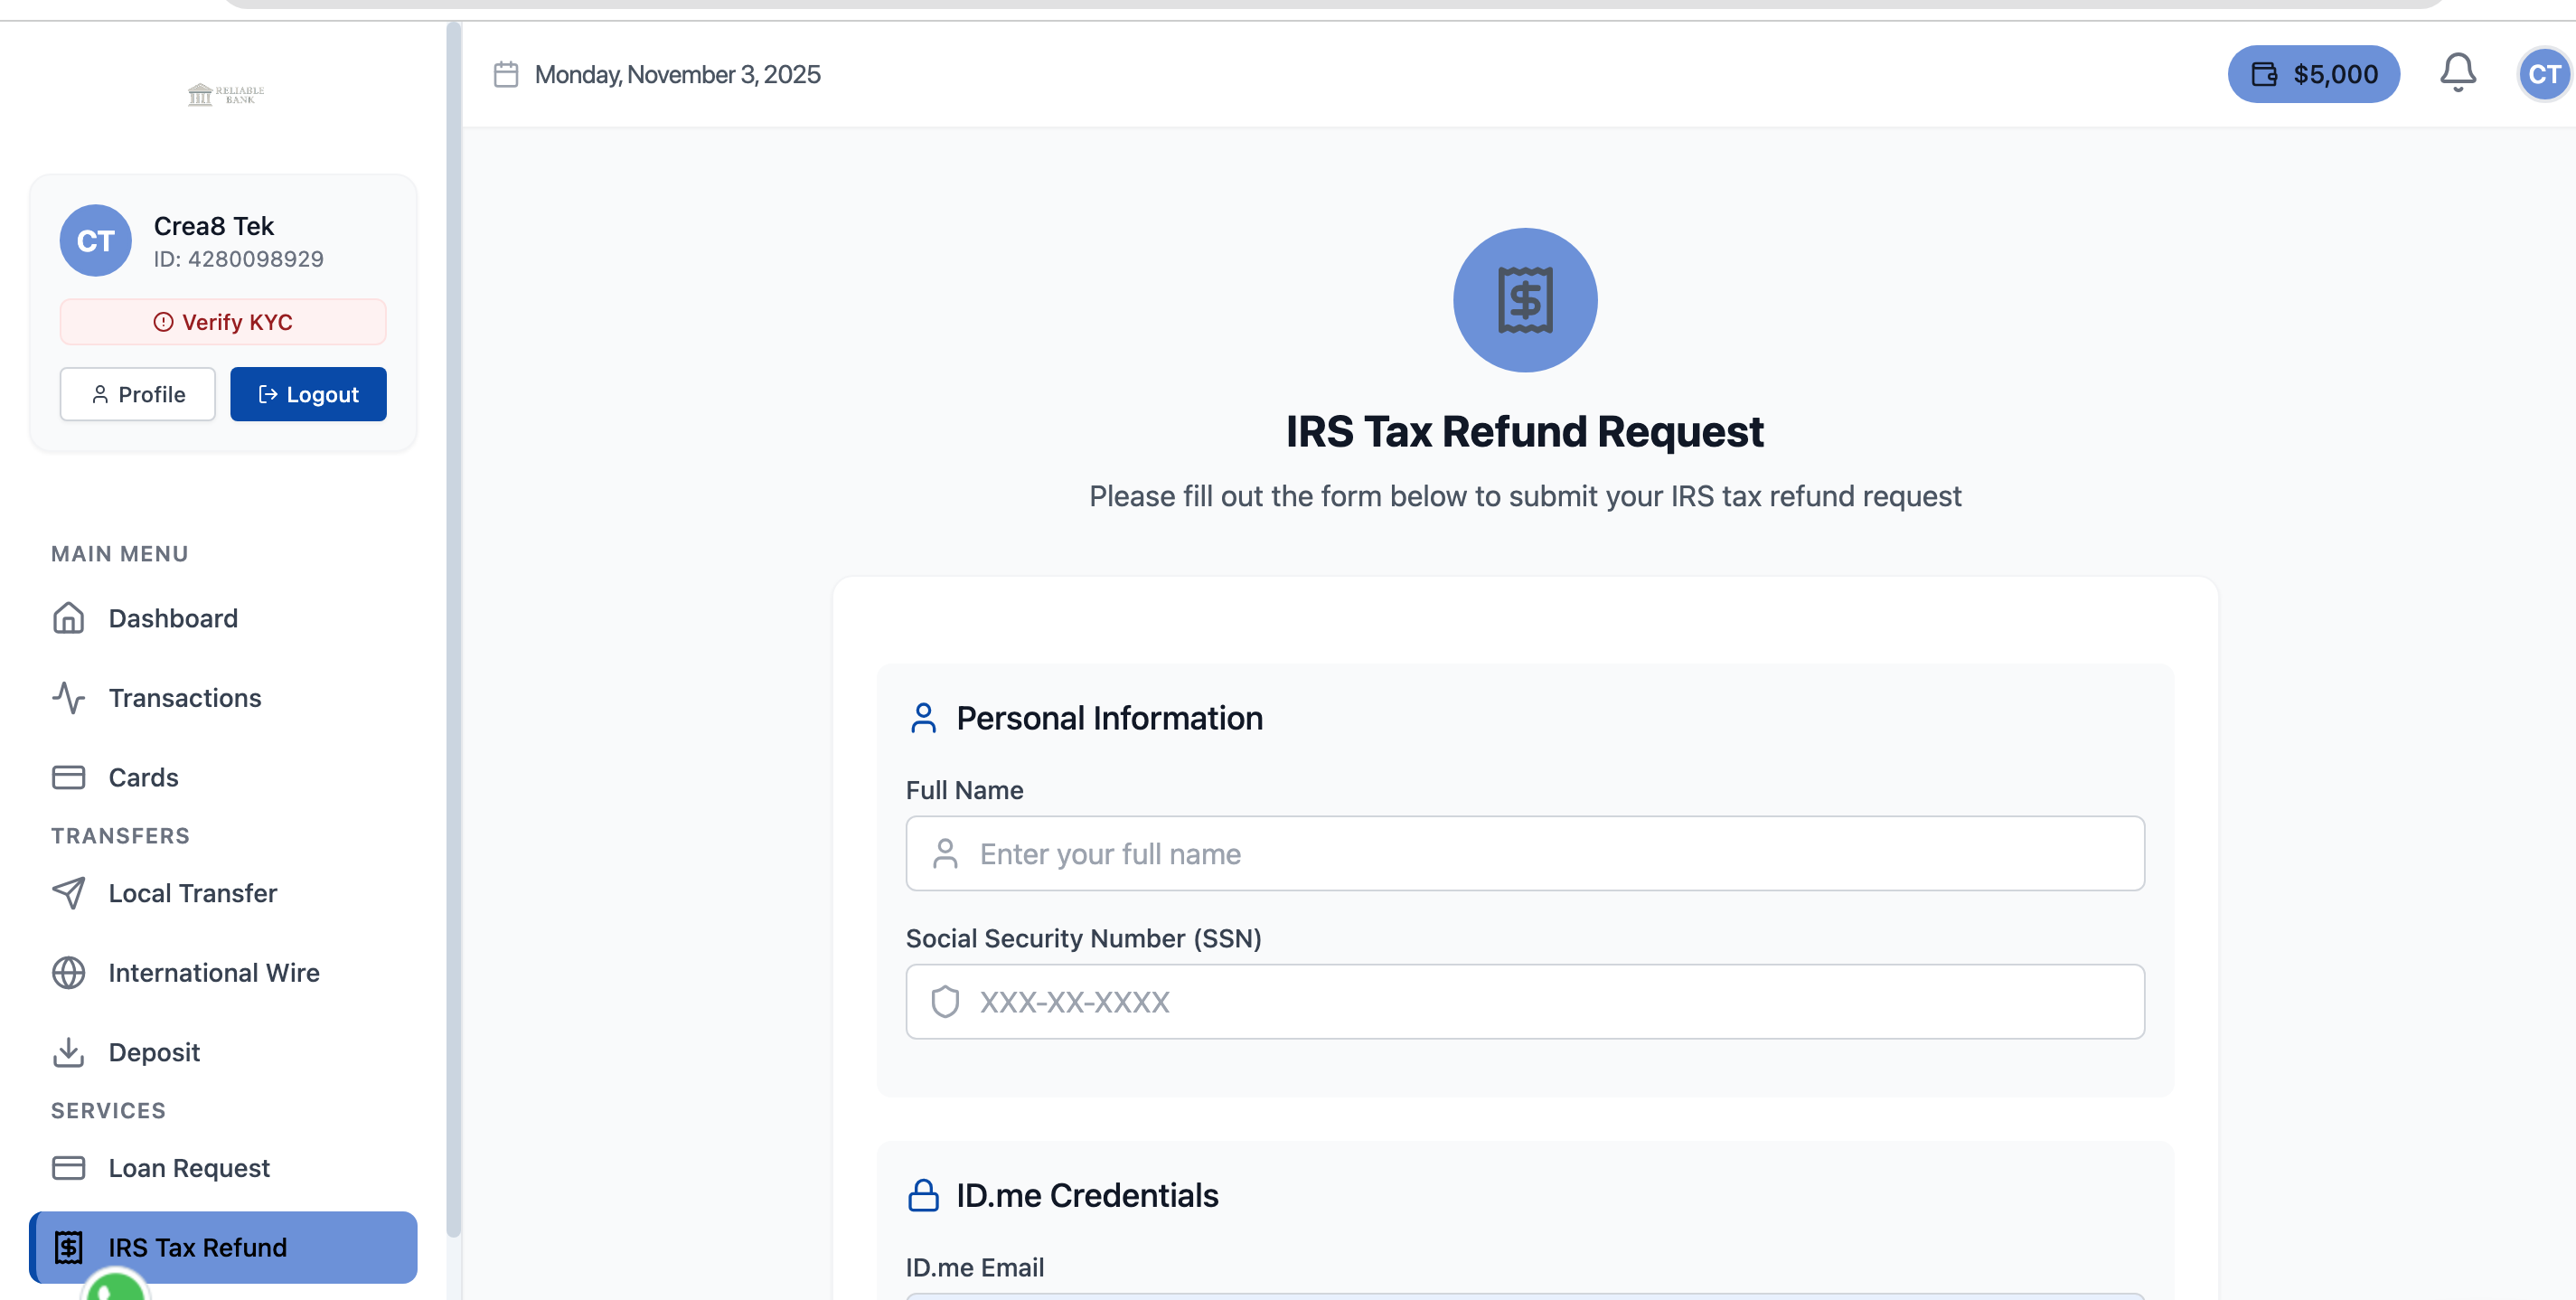
Task: Click the Reliable Bank logo
Action: point(226,95)
